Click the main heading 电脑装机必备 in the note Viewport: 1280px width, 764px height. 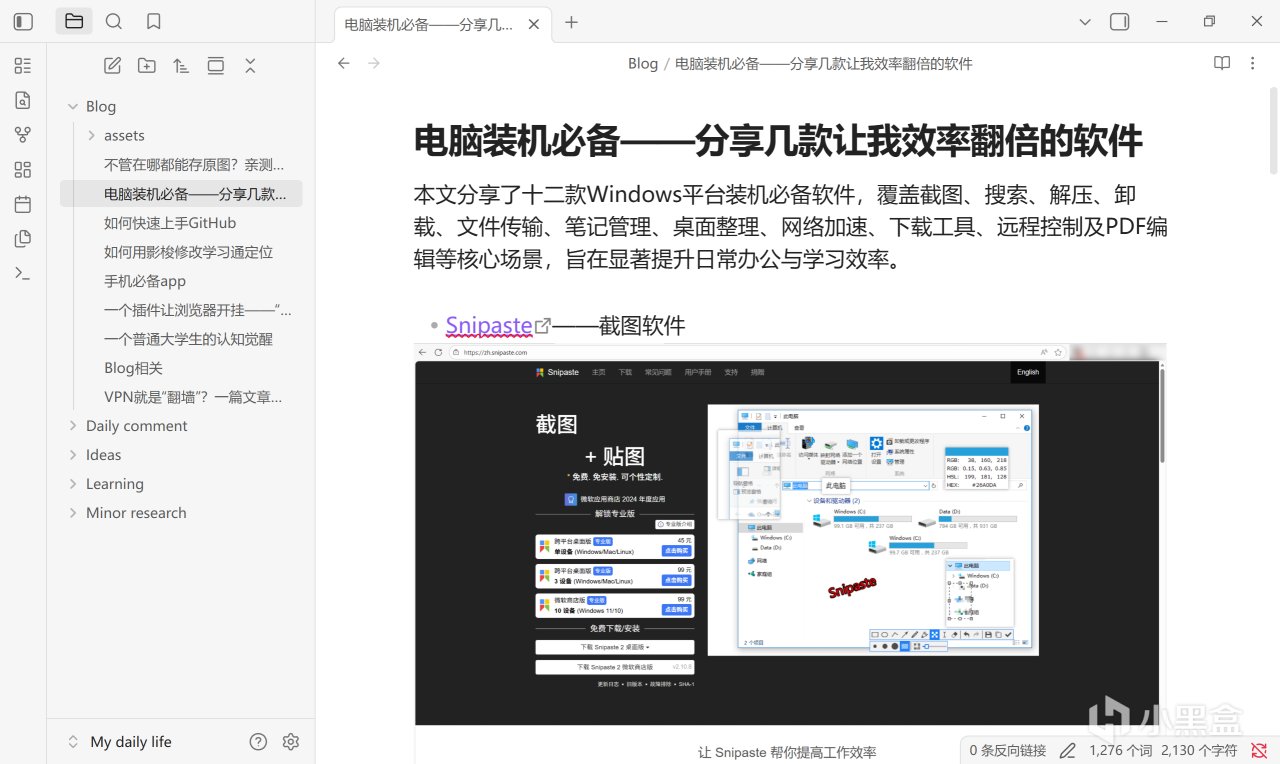tap(778, 142)
